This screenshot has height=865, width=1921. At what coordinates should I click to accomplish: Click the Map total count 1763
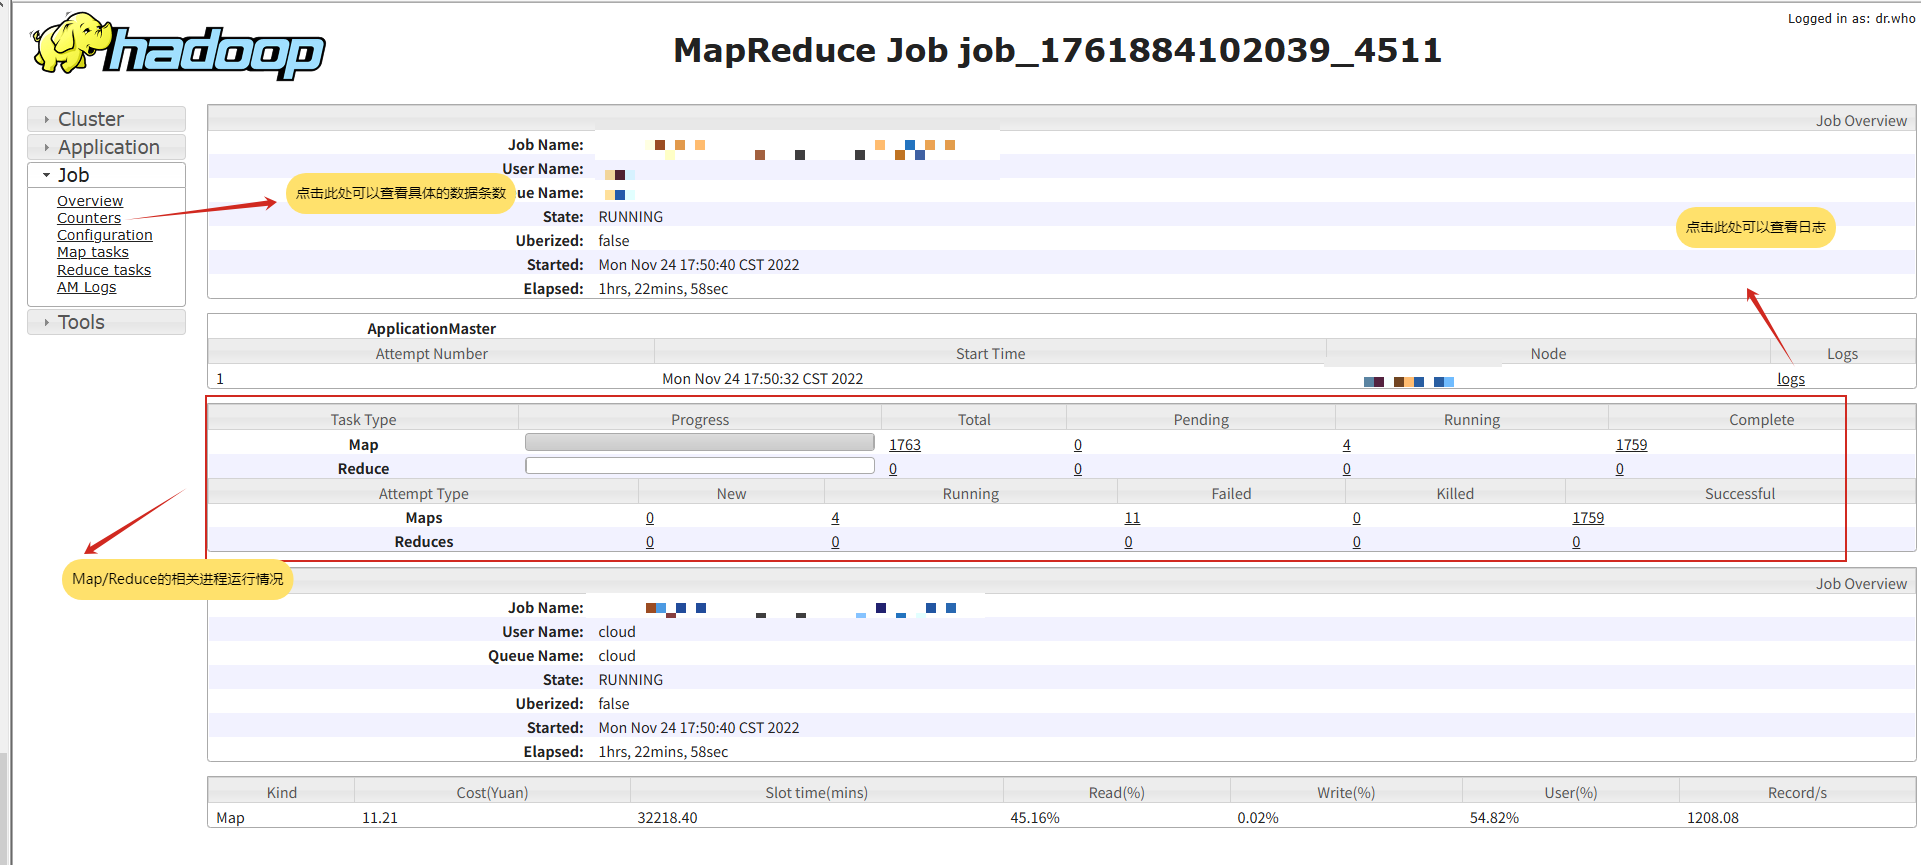pos(905,445)
